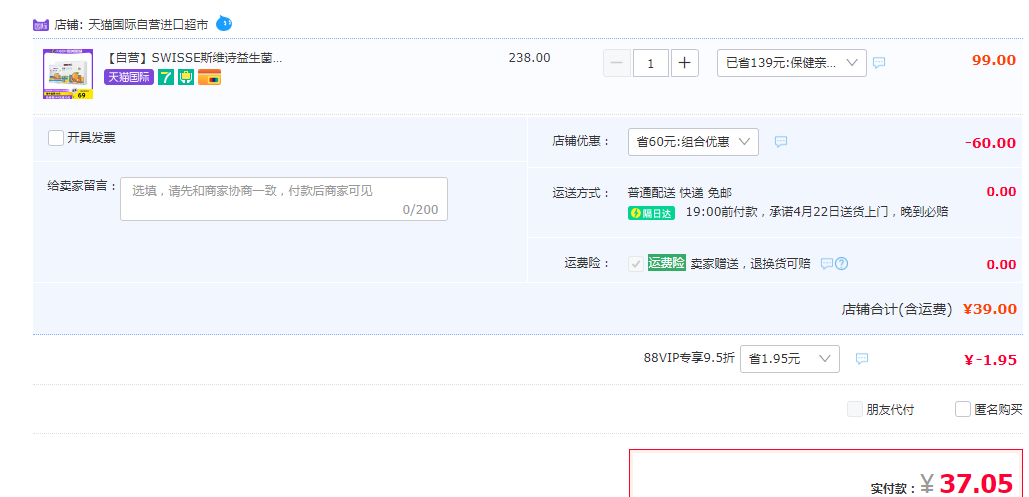Click the orange credit card icon

coord(209,77)
